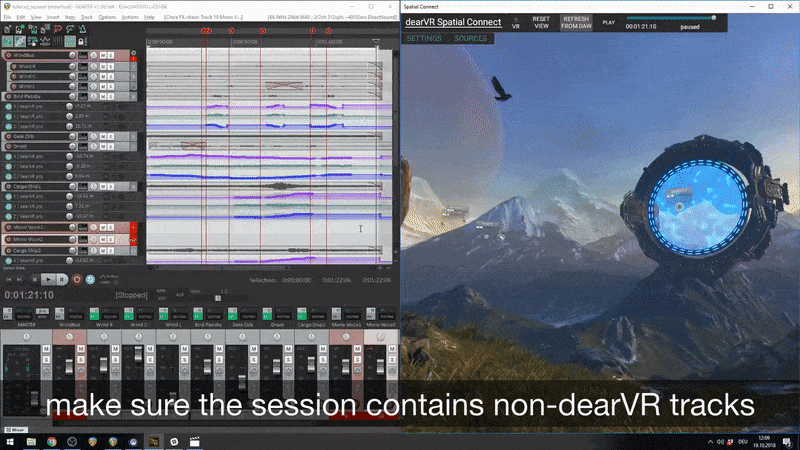Arm record on the Cargo Ship2 track

[9, 251]
